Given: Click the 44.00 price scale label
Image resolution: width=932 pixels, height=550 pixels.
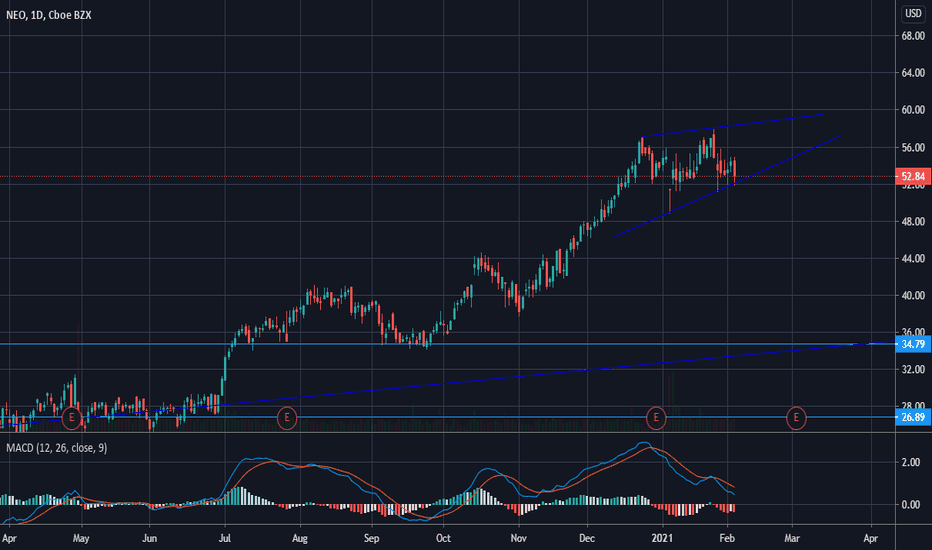Looking at the screenshot, I should [913, 259].
